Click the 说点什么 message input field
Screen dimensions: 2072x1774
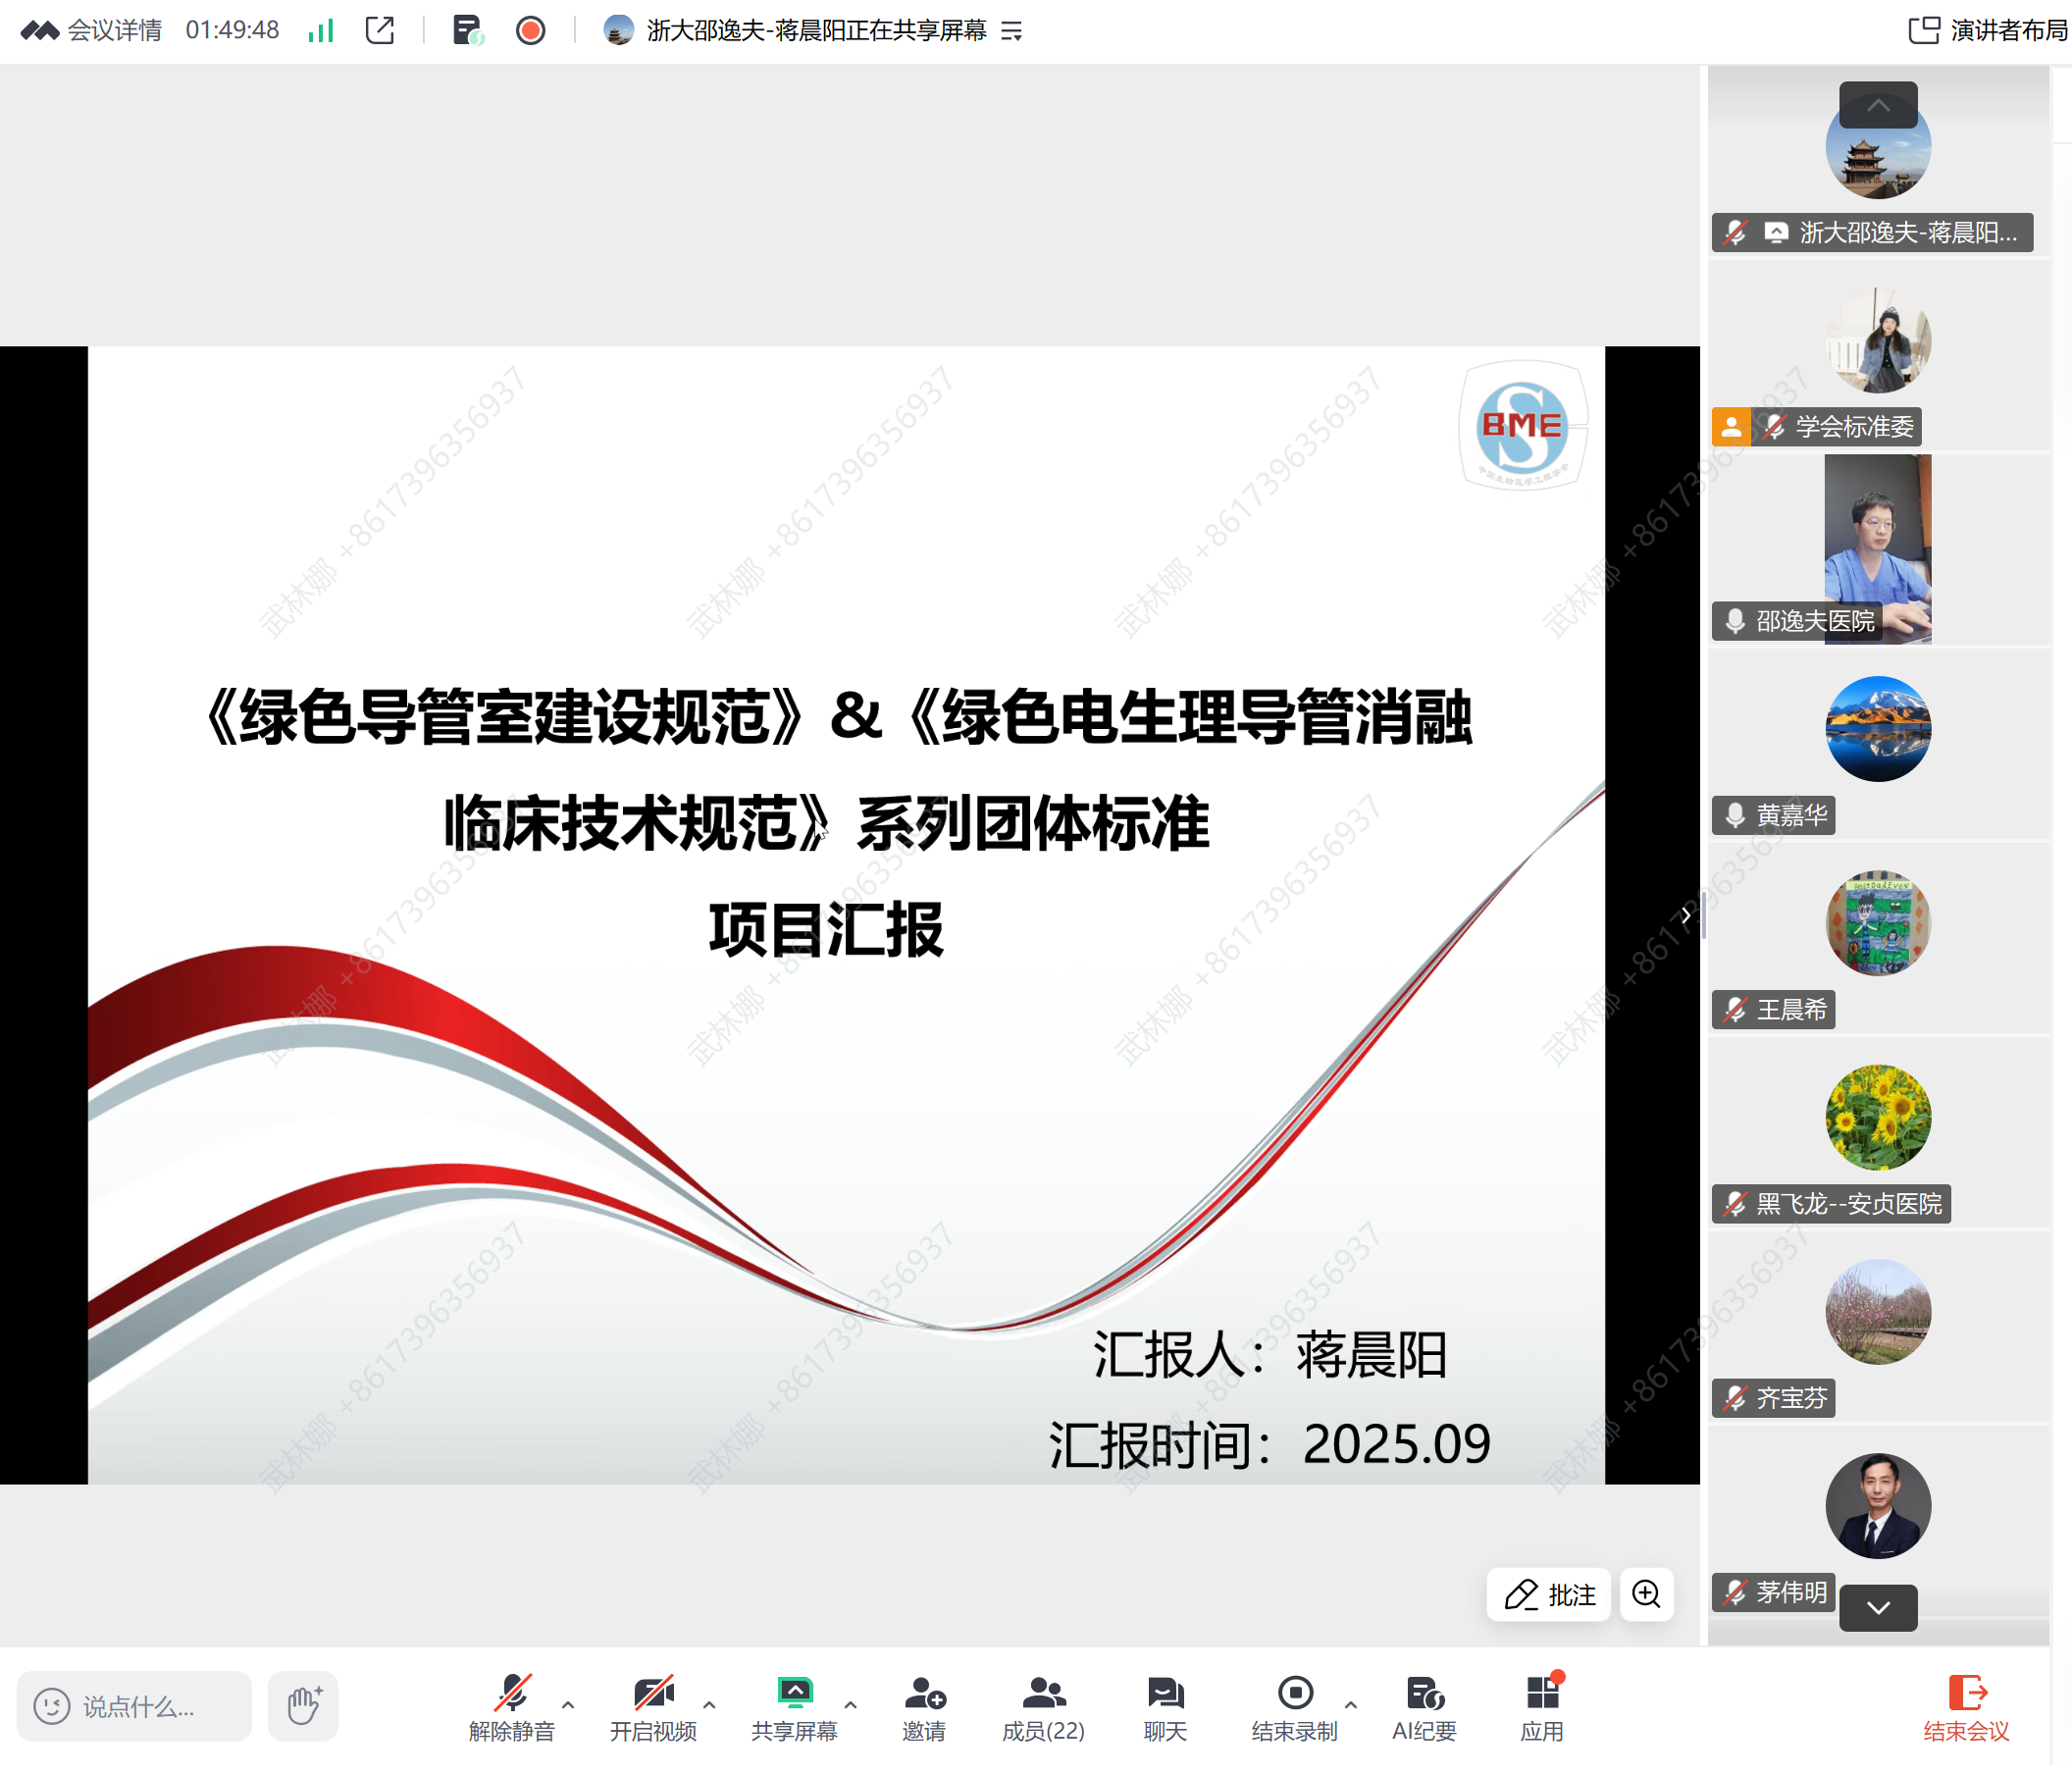click(135, 1706)
